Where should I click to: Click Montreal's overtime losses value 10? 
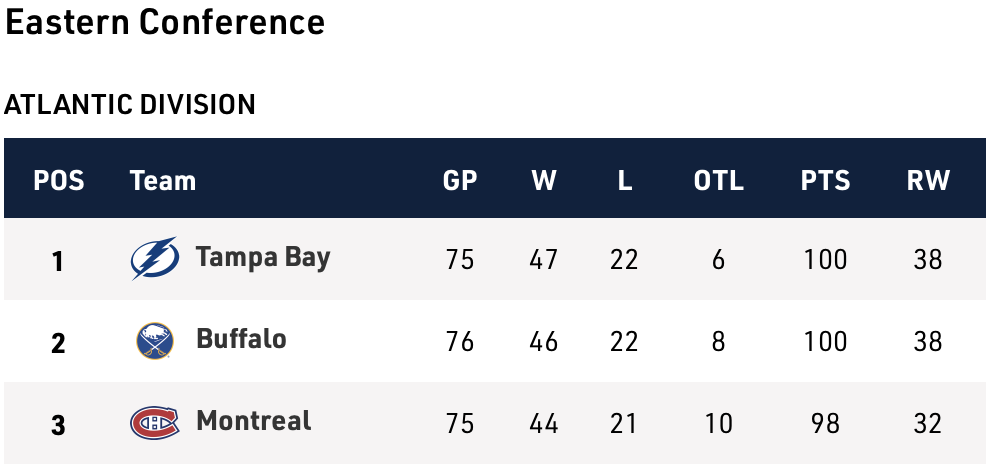pyautogui.click(x=718, y=424)
